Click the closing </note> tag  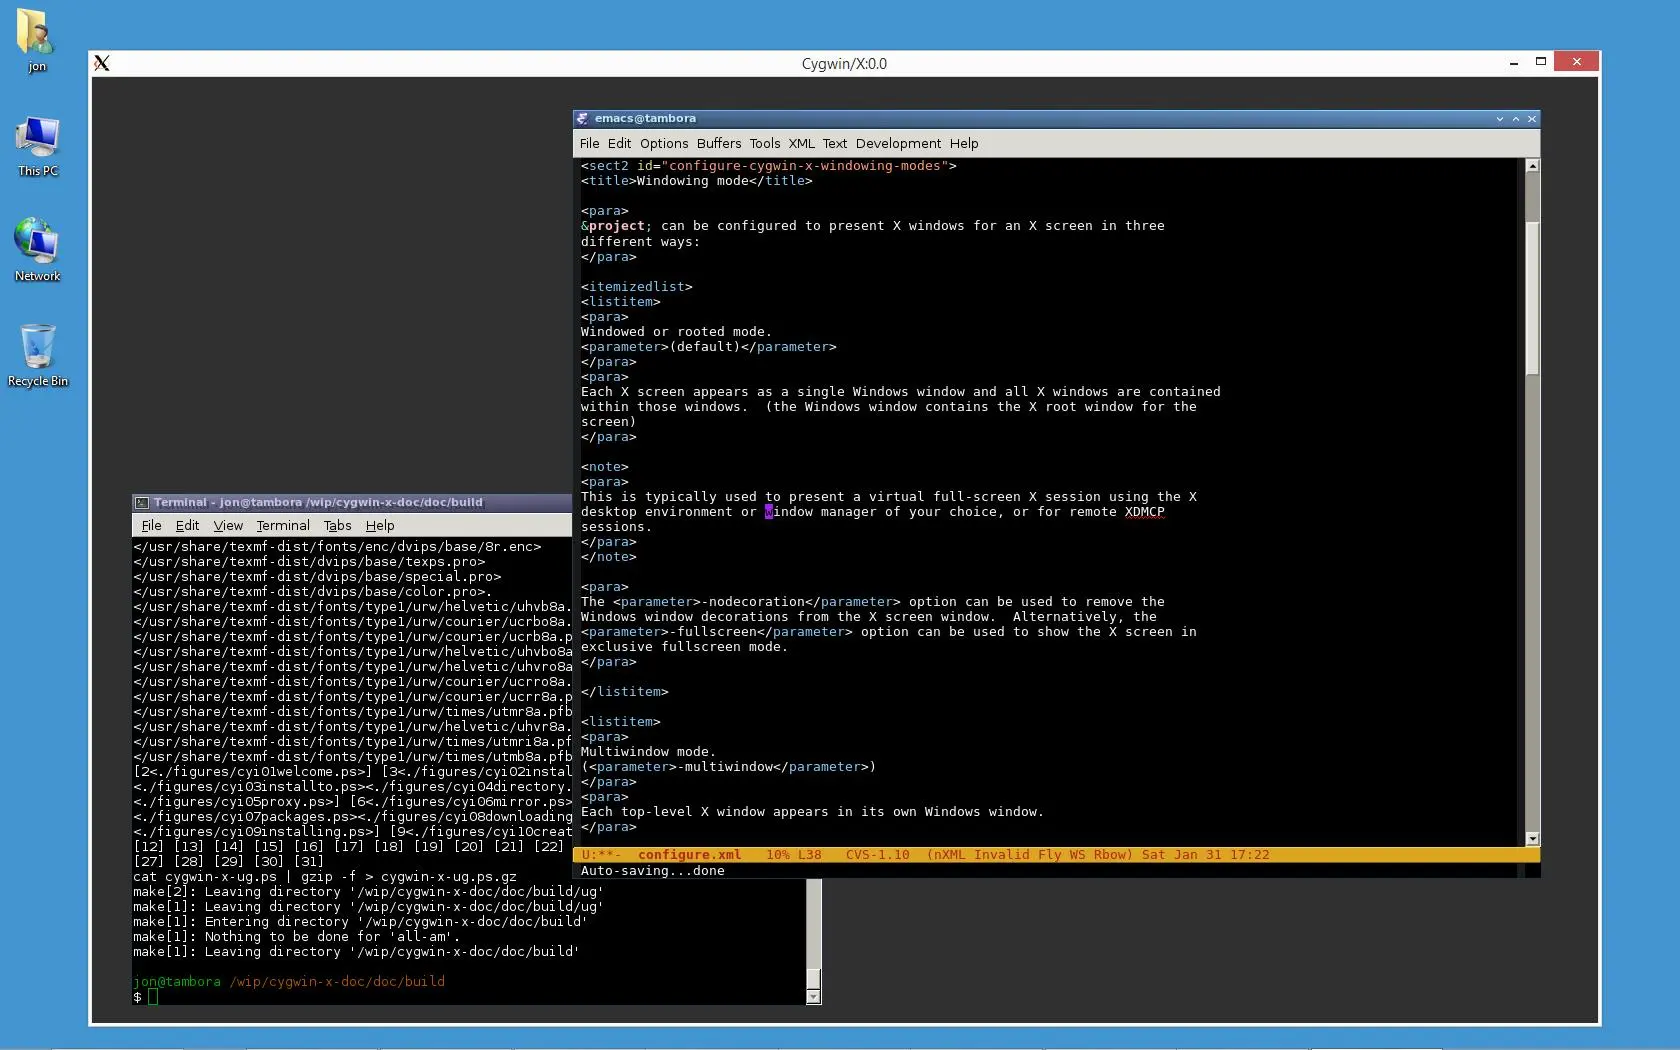(608, 557)
